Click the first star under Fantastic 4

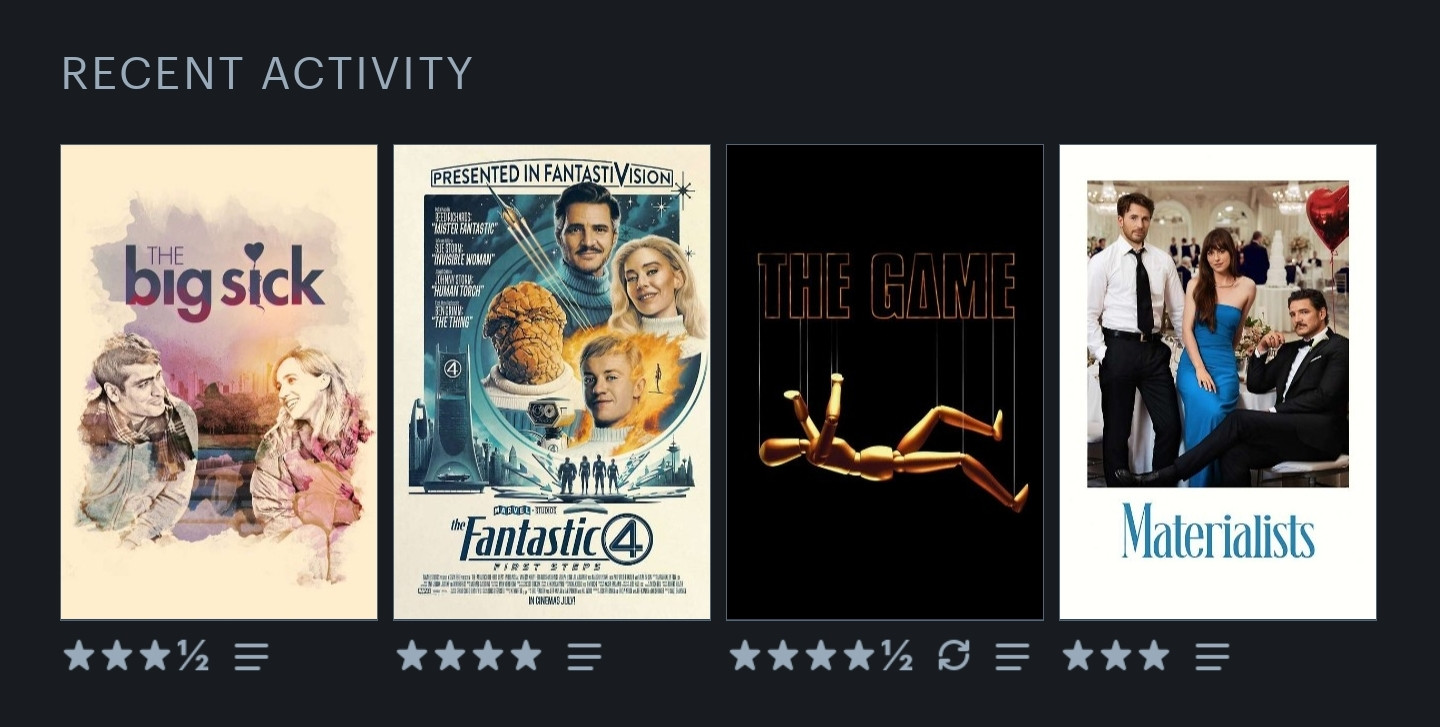click(x=412, y=656)
